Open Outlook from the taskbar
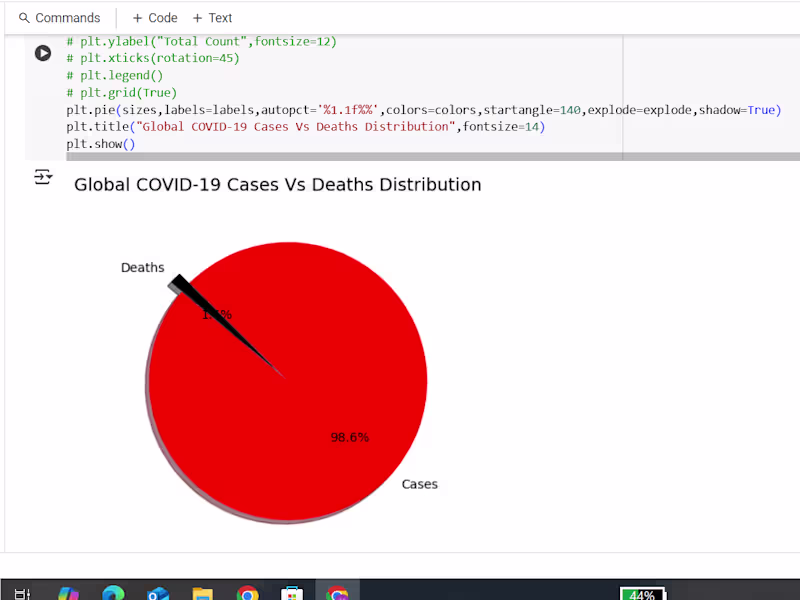Viewport: 800px width, 600px height. pos(157,592)
